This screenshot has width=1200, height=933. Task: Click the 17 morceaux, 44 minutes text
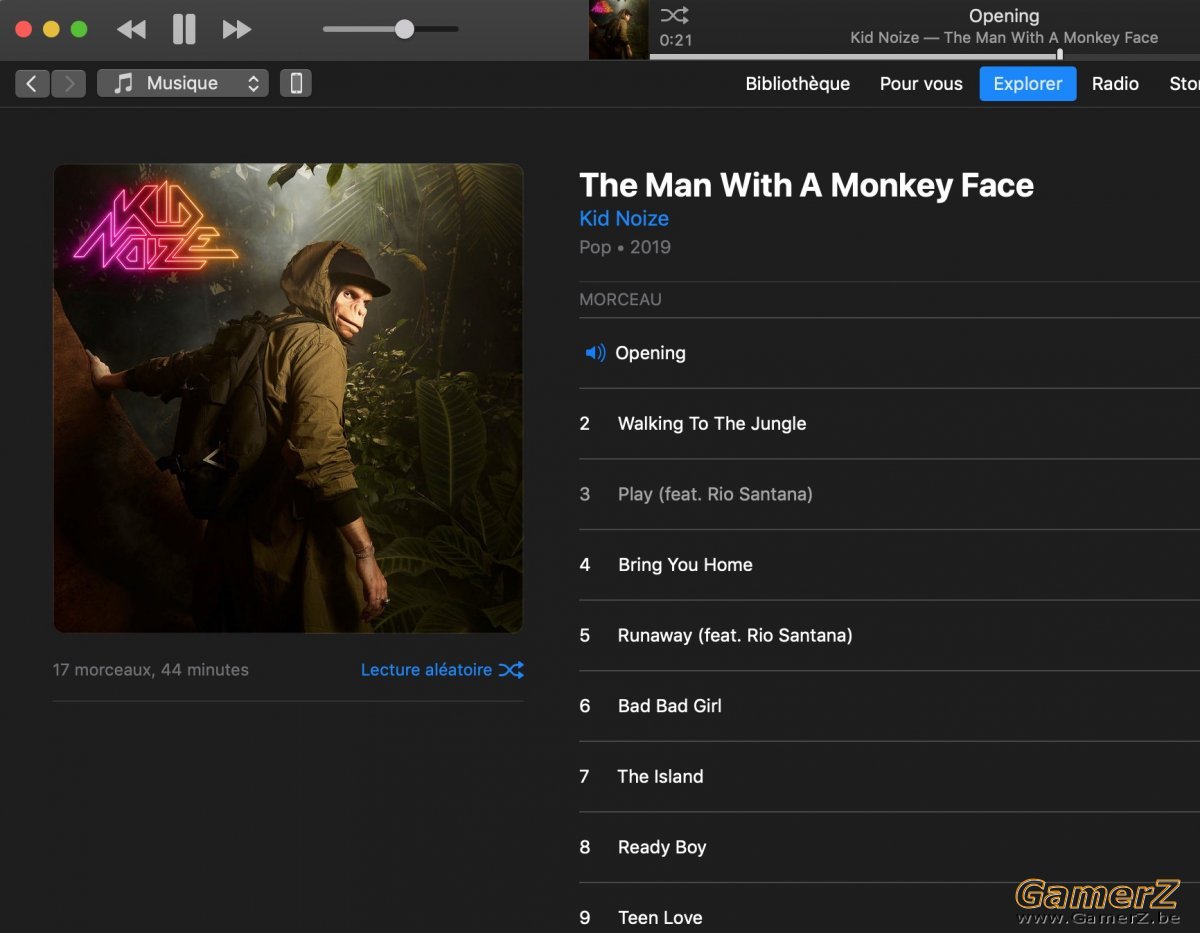coord(151,670)
